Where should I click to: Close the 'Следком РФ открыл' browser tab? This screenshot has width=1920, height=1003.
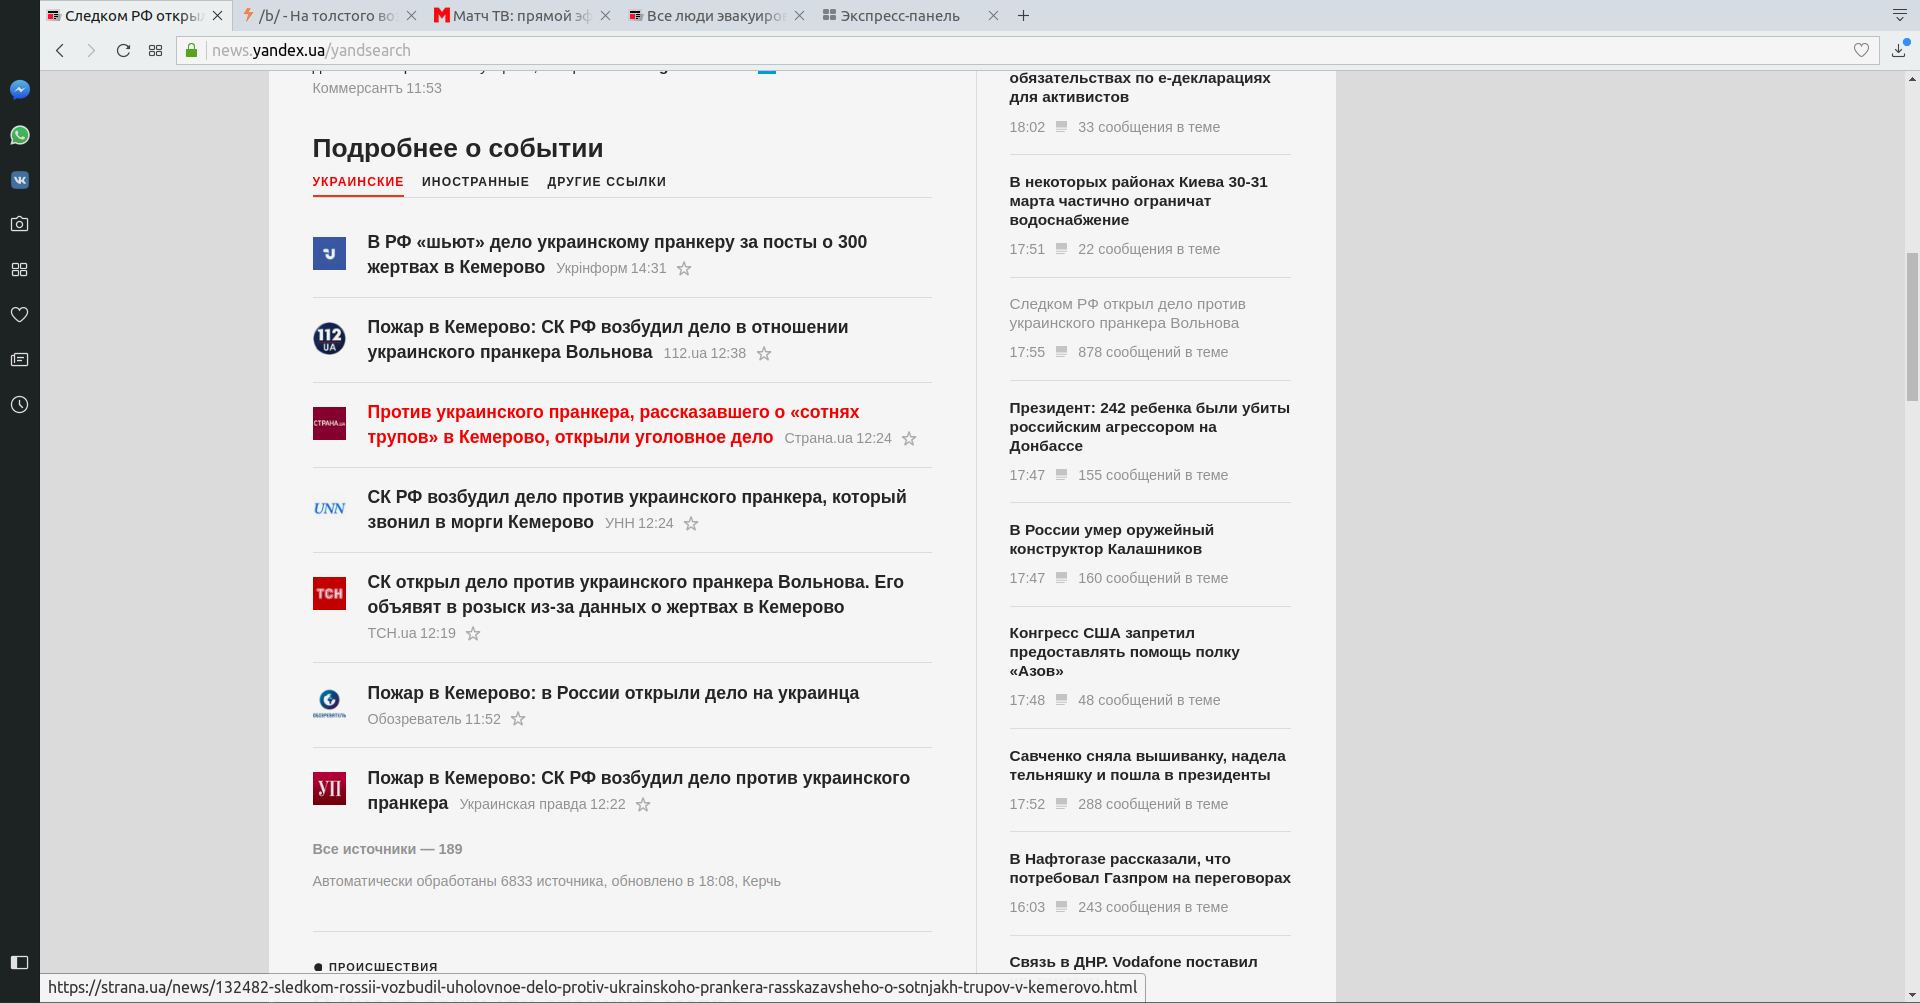(x=217, y=15)
